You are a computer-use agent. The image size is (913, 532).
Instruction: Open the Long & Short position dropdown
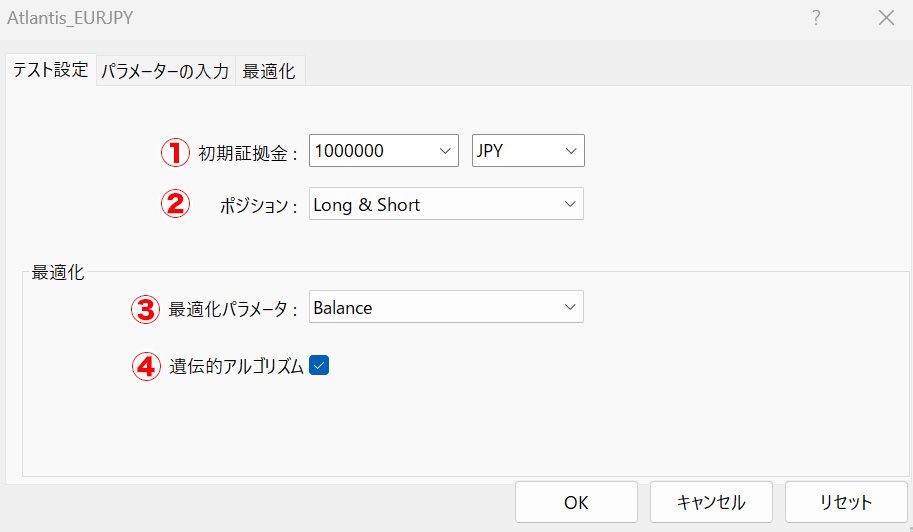click(446, 204)
